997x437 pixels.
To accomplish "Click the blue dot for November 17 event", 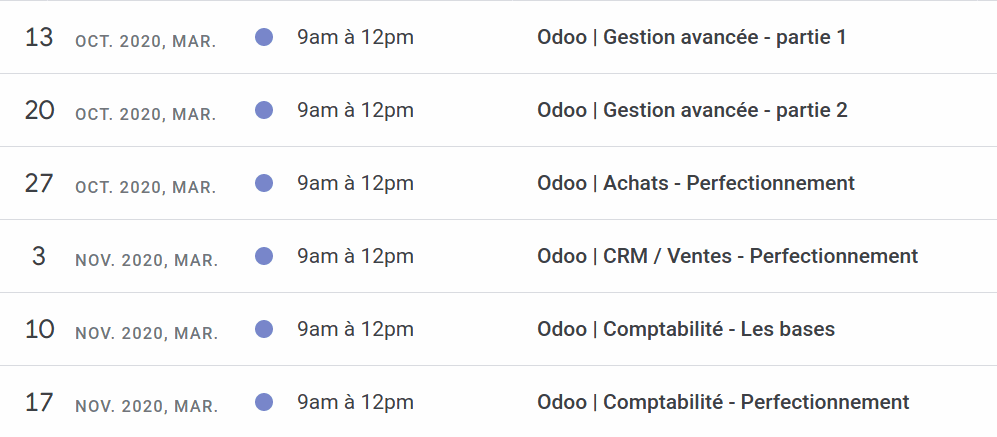I will (x=264, y=402).
